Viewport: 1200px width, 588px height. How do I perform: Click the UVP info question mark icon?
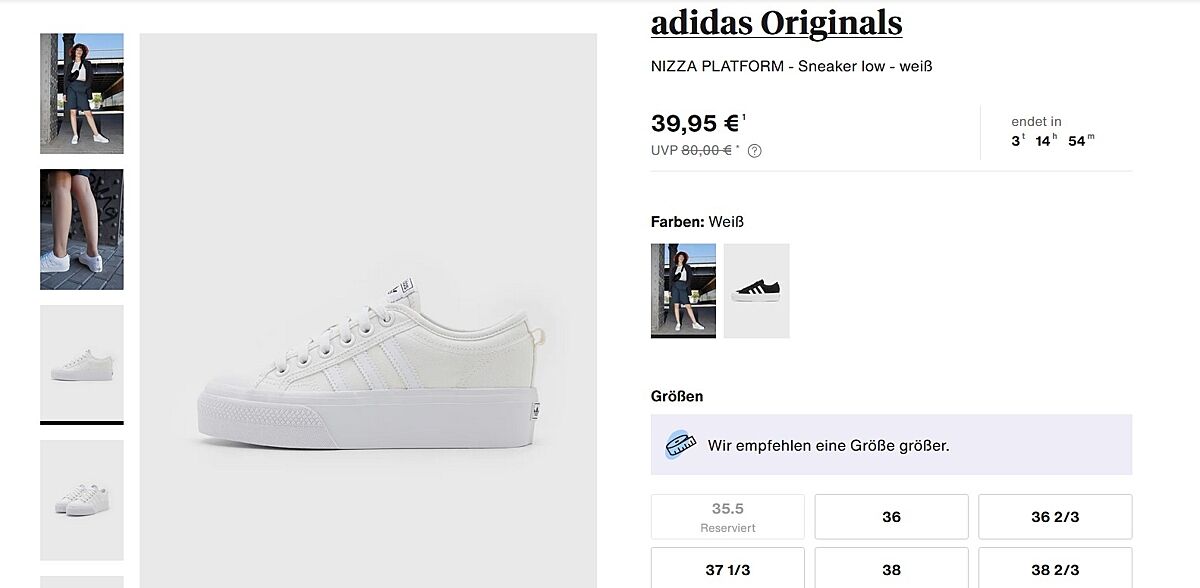[x=755, y=151]
